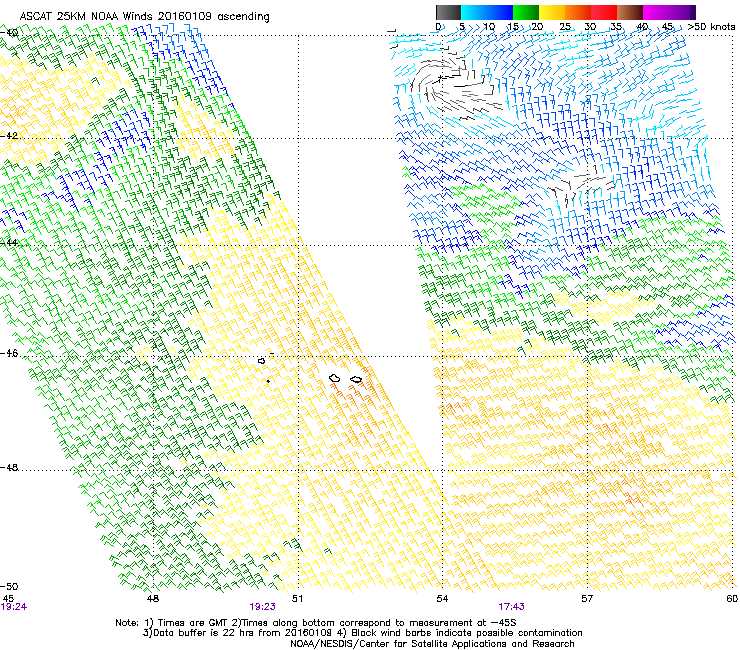This screenshot has height=650, width=740.
Task: Click the title 'ASCAT 25KM NOAA Winds 20160109 ascending'
Action: 144,17
